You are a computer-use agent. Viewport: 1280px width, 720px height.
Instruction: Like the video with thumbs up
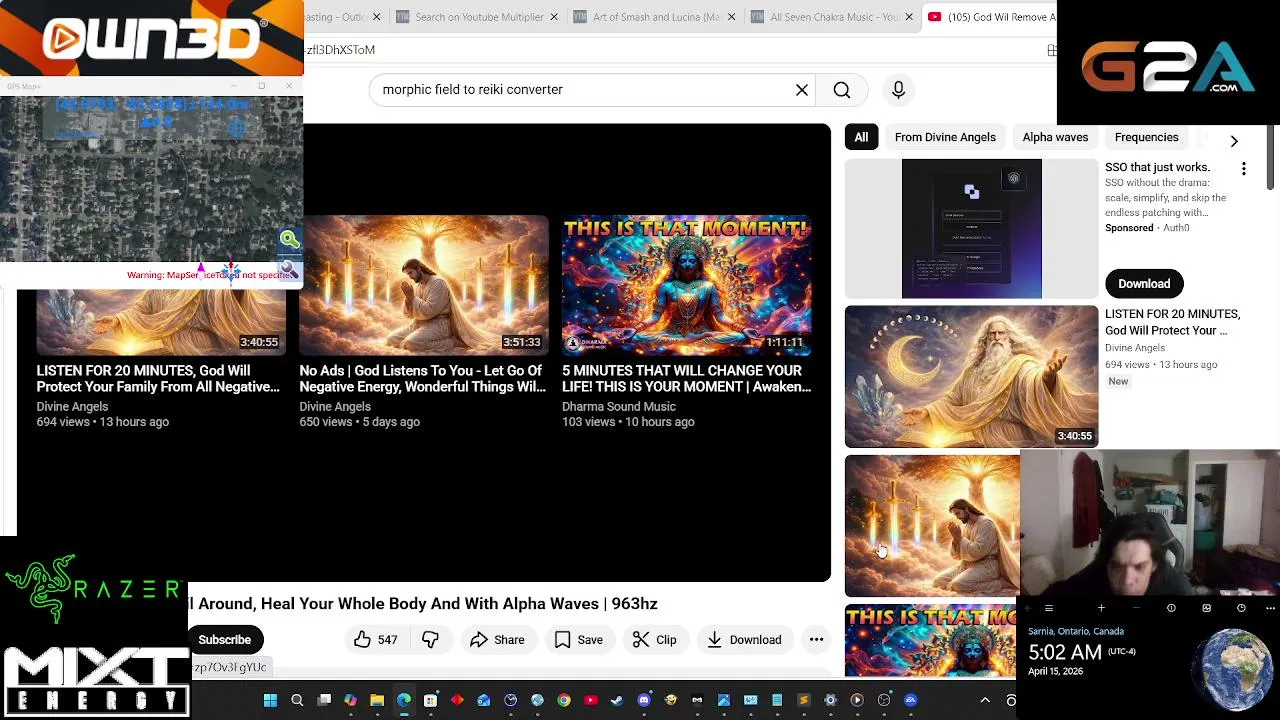point(375,640)
